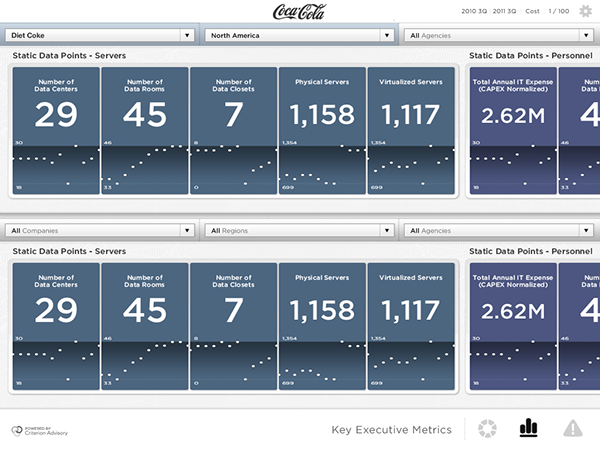Image resolution: width=600 pixels, height=450 pixels.
Task: Select top Number of Data Rooms card
Action: (145, 131)
